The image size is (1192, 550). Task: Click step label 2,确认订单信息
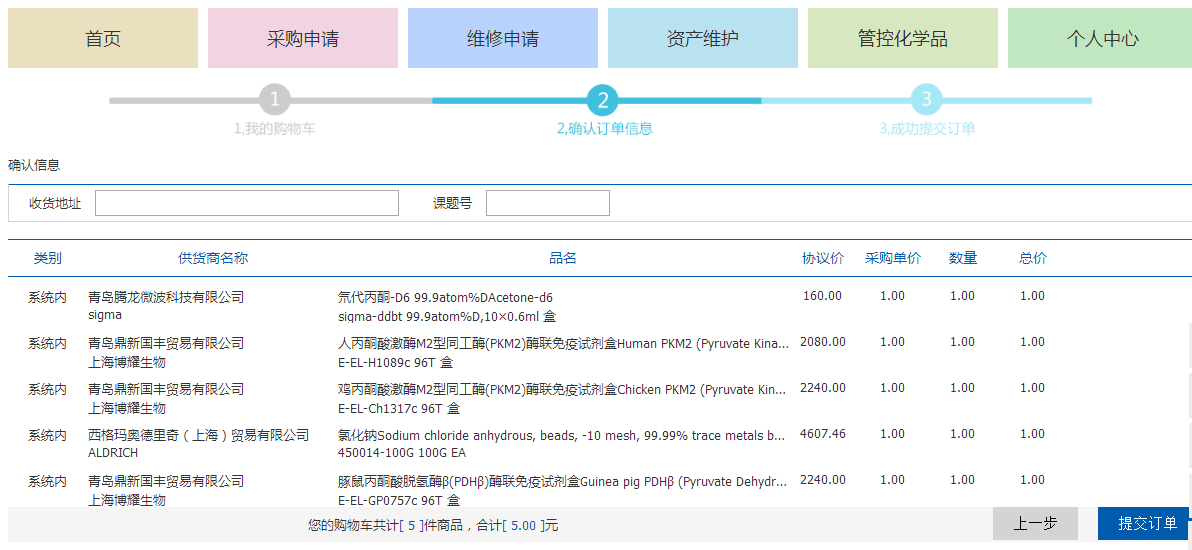(x=604, y=129)
